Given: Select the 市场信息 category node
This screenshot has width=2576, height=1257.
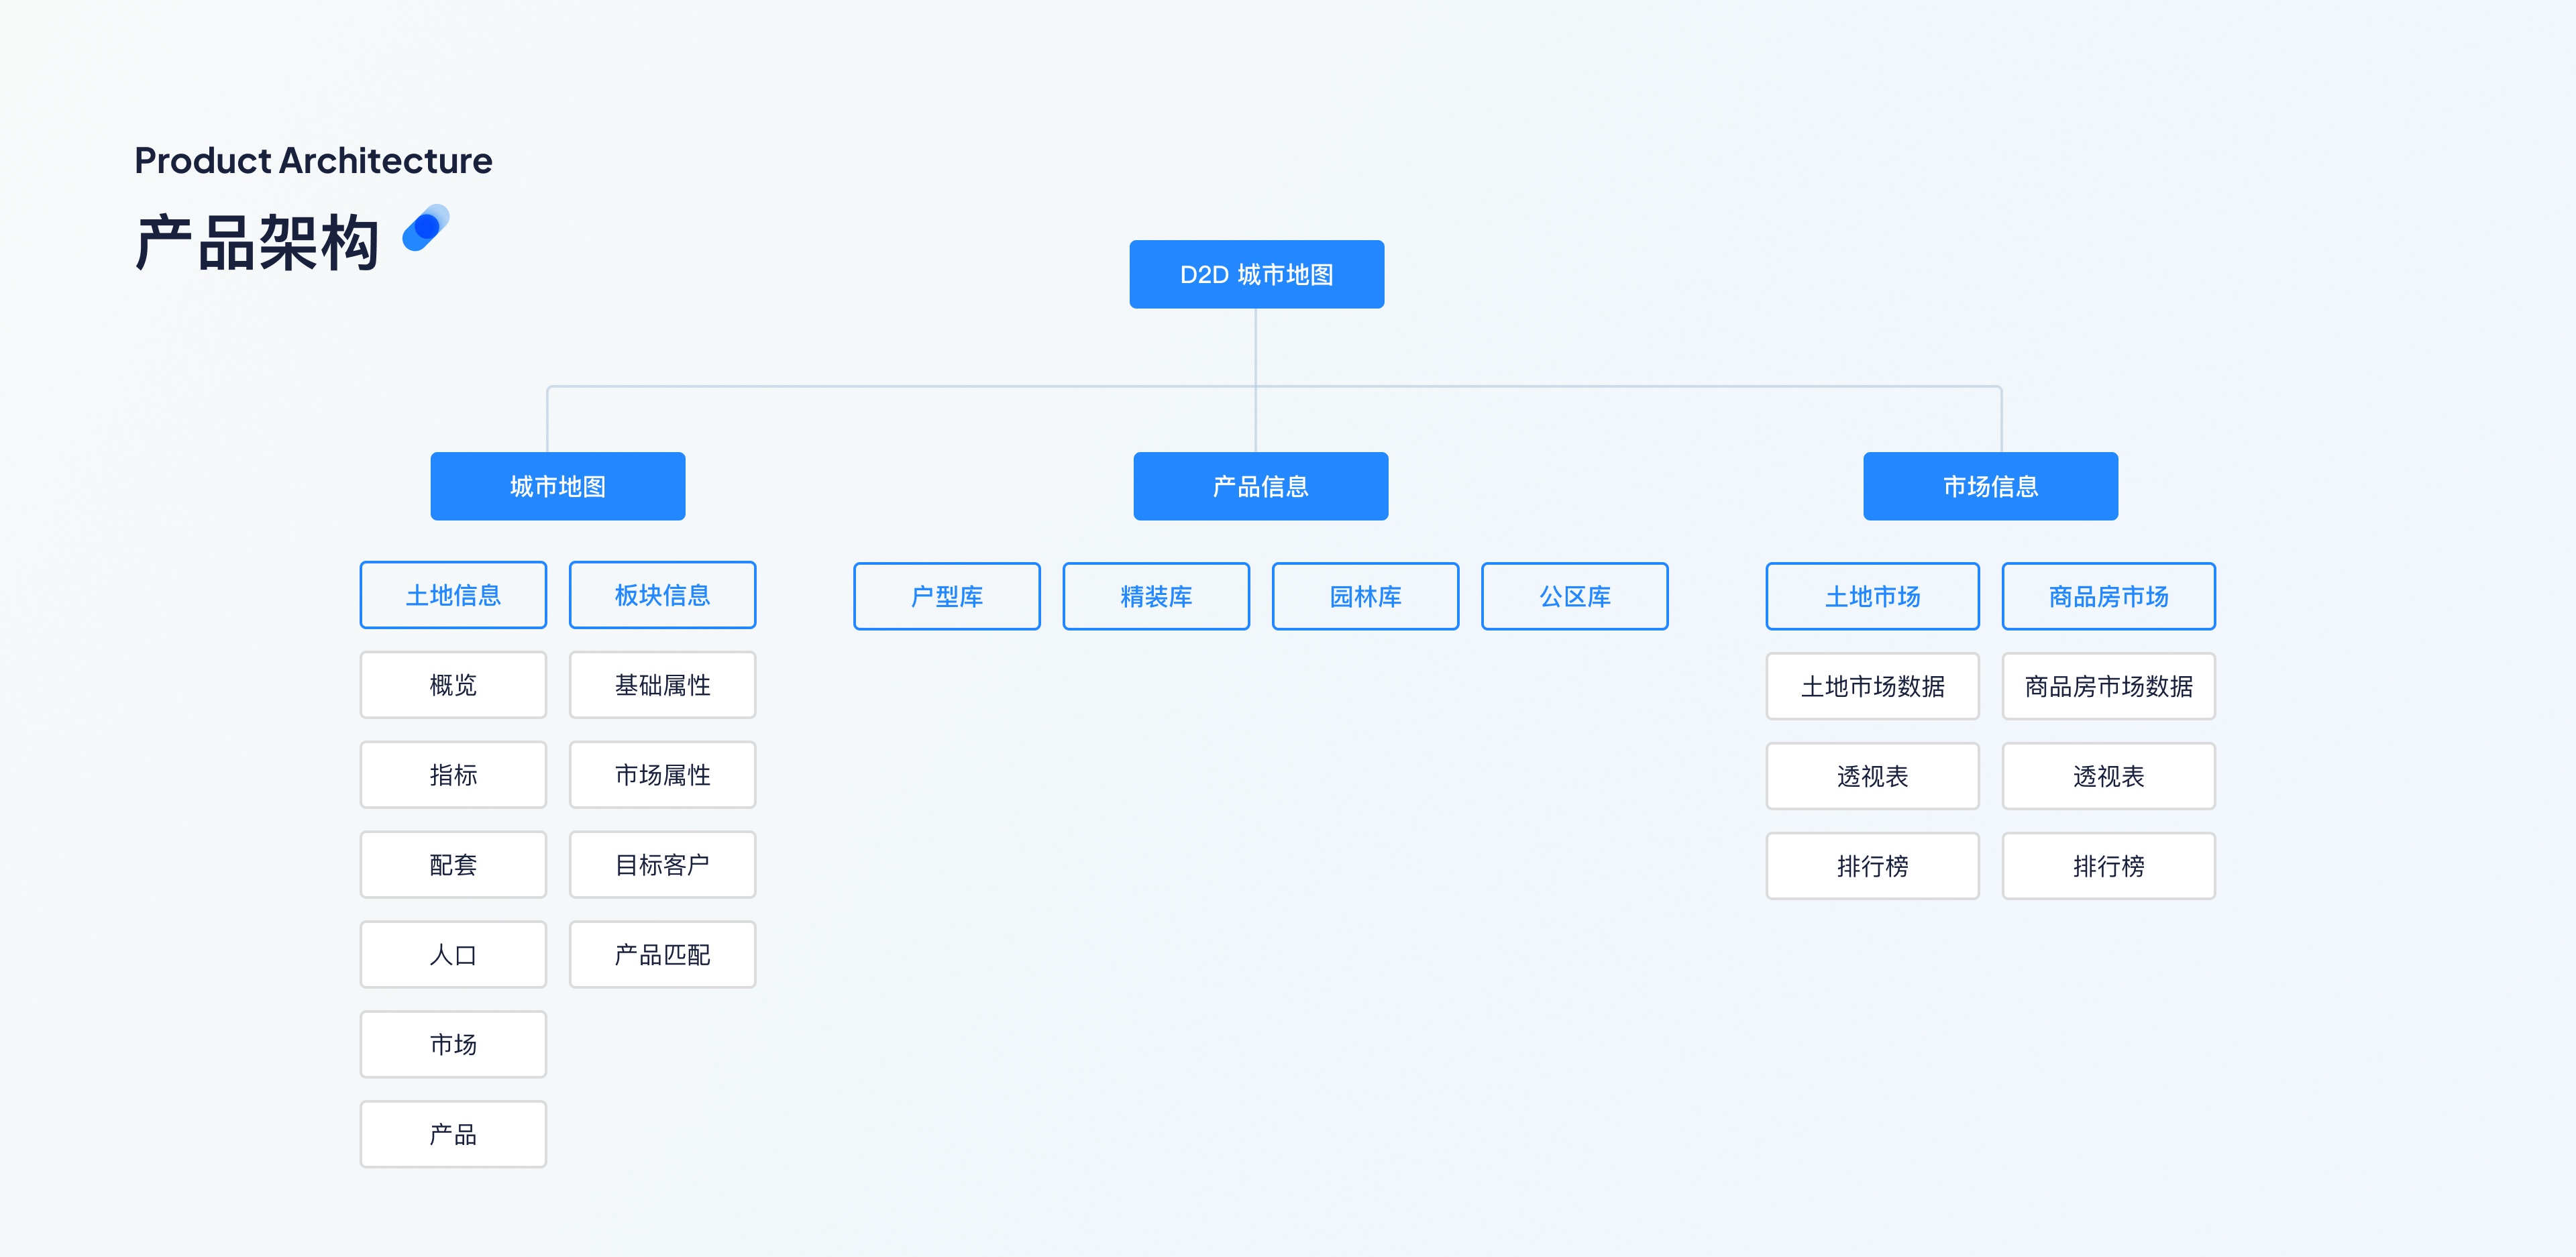Looking at the screenshot, I should 1989,486.
